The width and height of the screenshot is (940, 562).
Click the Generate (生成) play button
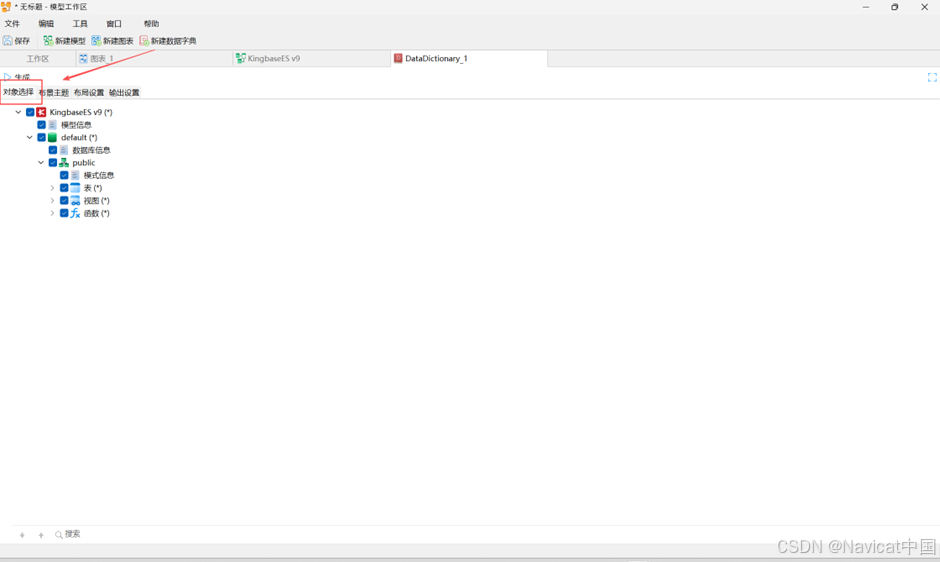(17, 77)
